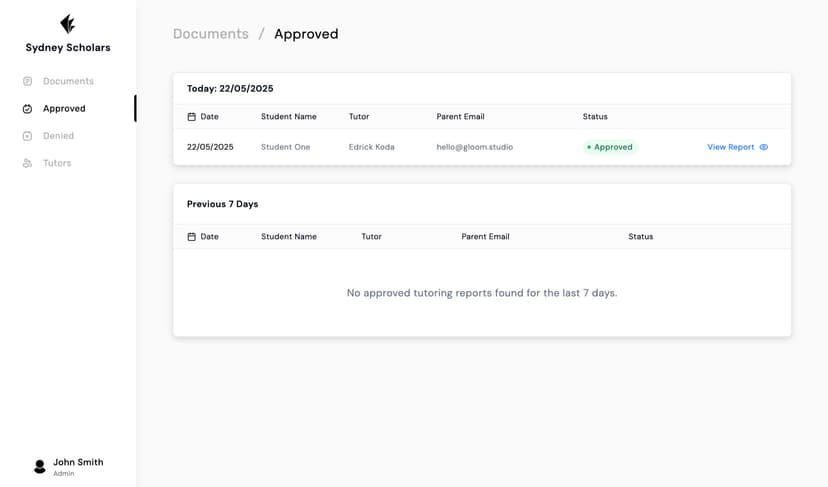Image resolution: width=828 pixels, height=487 pixels.
Task: Click the Sydney Scholars logo icon
Action: pos(68,24)
